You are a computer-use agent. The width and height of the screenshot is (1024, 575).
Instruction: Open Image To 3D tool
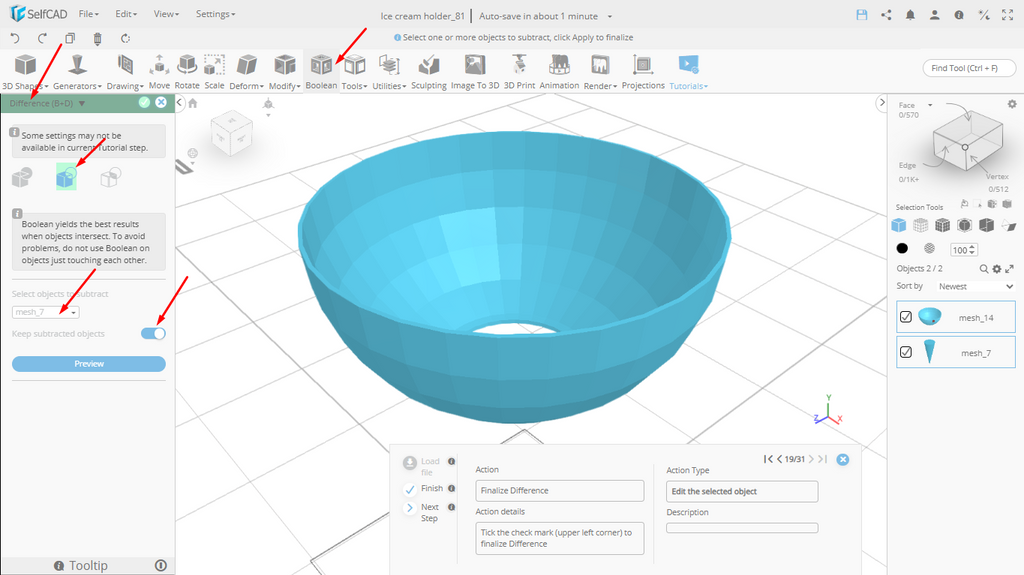click(475, 72)
